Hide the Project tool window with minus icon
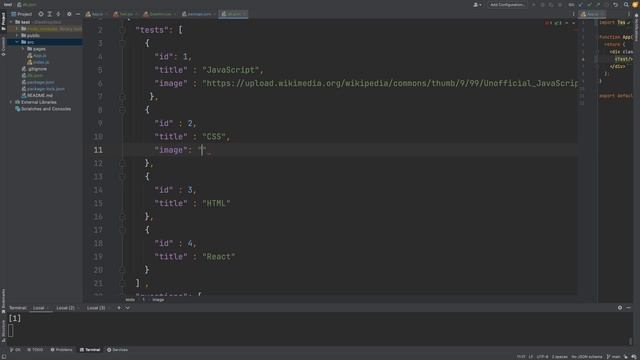The height and width of the screenshot is (360, 640). coord(78,14)
